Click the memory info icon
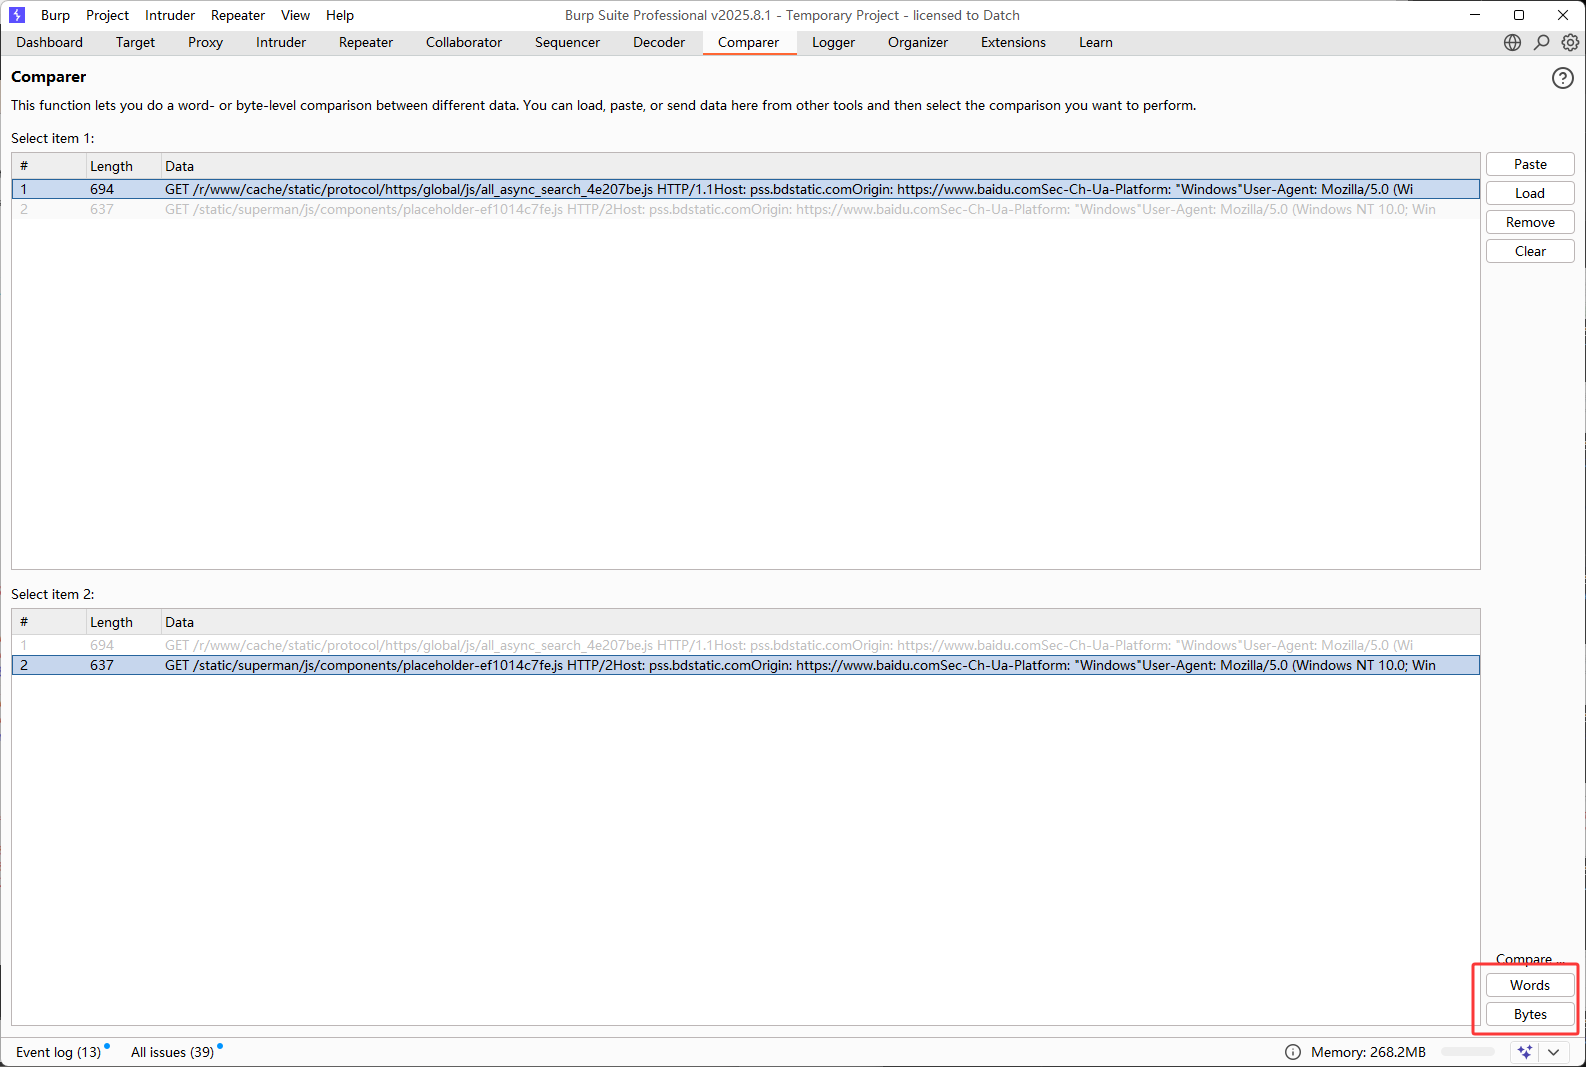 1292,1052
